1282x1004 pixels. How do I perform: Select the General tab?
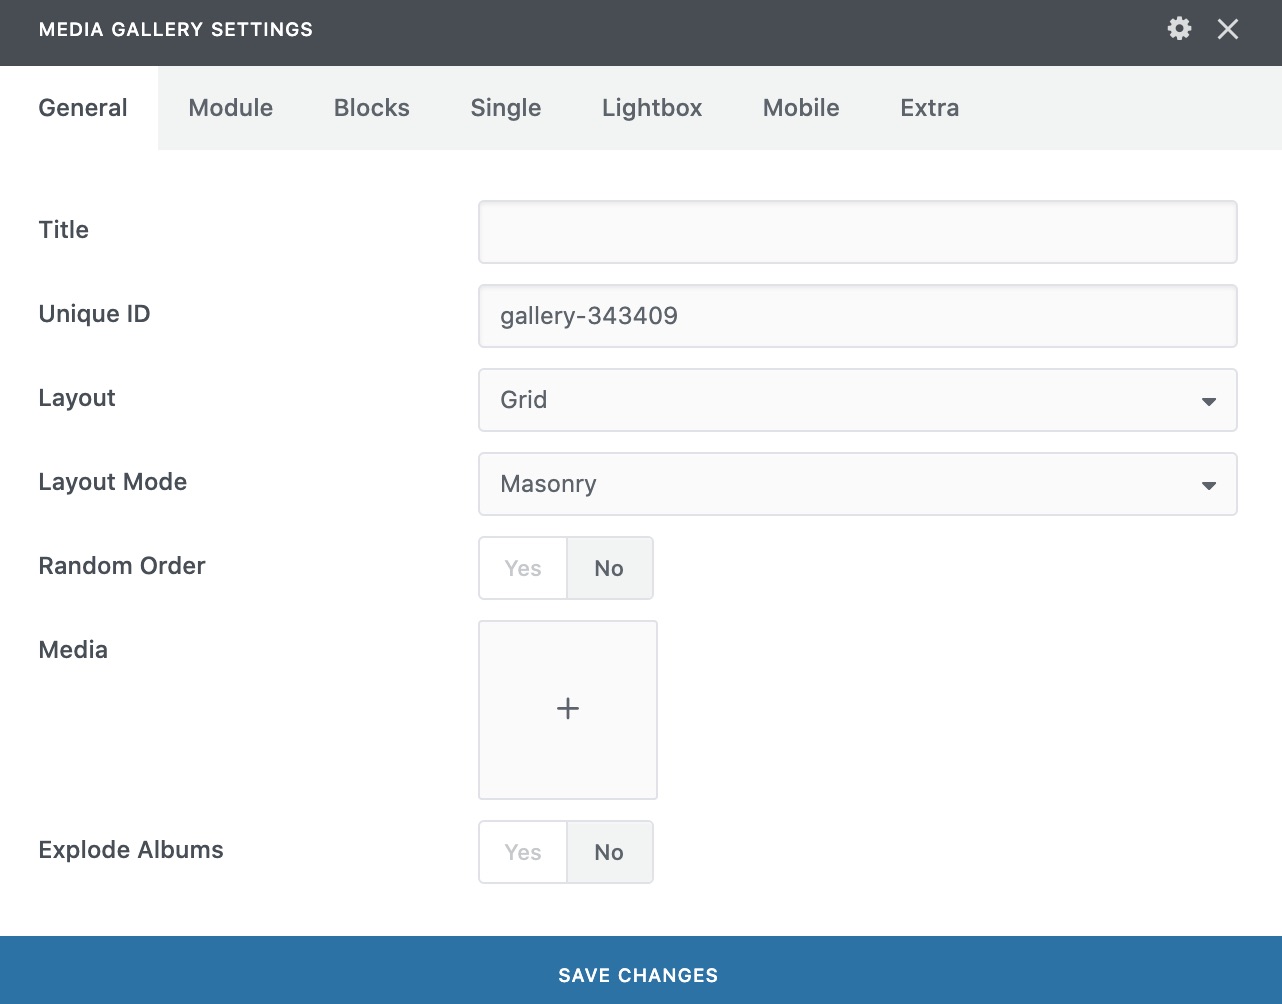coord(83,108)
